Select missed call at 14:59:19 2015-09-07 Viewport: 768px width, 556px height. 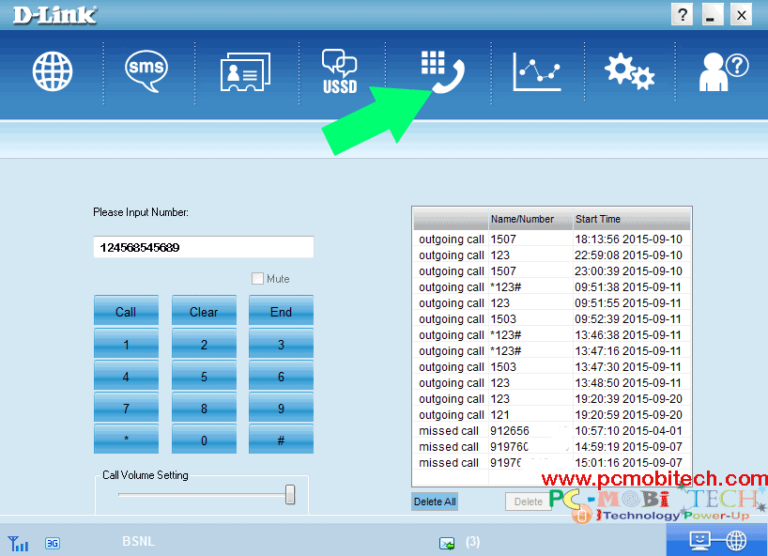(x=552, y=447)
